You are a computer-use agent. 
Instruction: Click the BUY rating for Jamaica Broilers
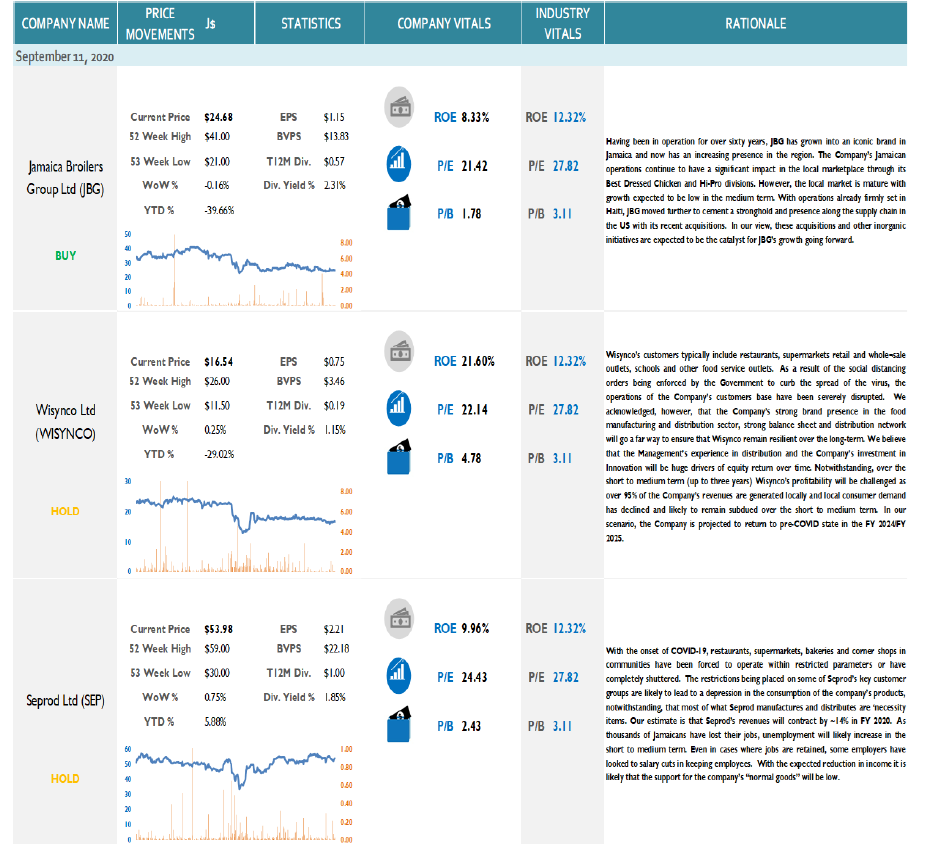65,255
